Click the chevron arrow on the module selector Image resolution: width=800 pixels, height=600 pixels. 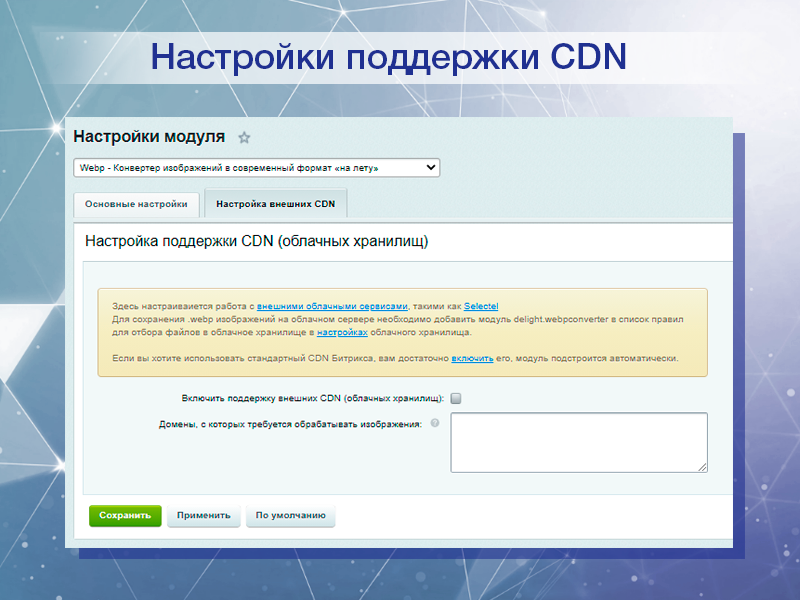coord(430,167)
